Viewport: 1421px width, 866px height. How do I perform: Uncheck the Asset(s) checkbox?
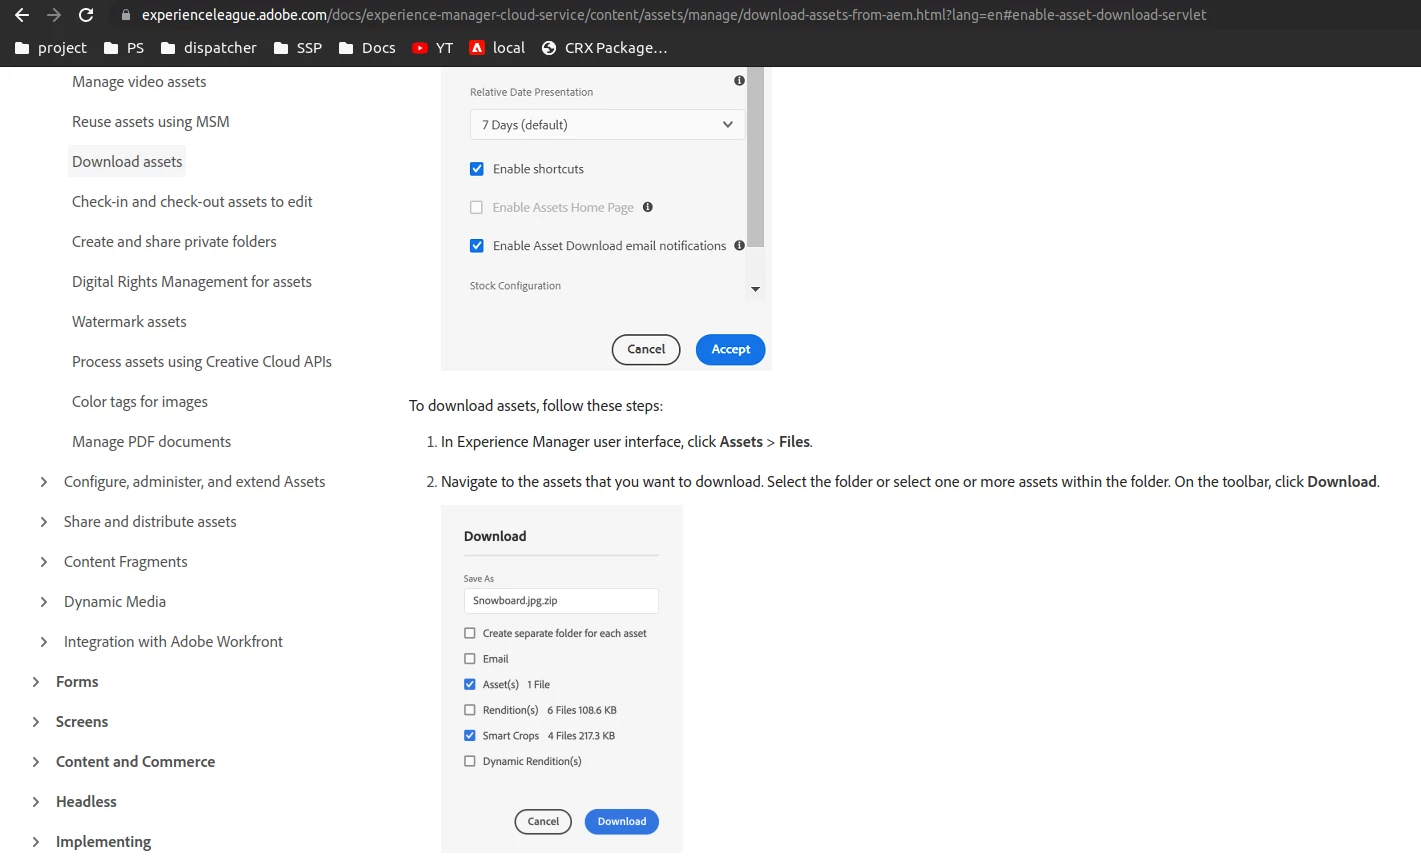tap(470, 684)
